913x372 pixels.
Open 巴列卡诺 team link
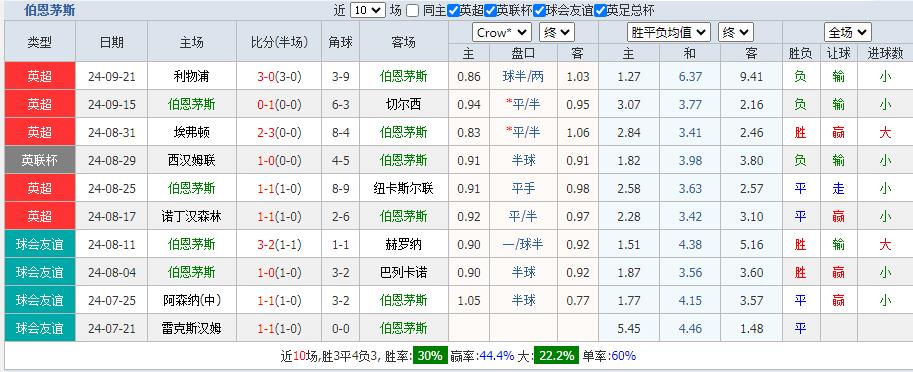click(404, 272)
